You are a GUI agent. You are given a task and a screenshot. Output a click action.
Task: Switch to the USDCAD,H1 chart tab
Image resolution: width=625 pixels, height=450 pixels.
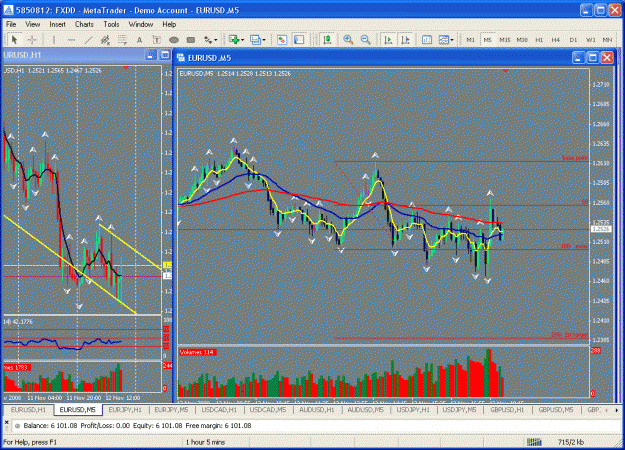pyautogui.click(x=219, y=410)
